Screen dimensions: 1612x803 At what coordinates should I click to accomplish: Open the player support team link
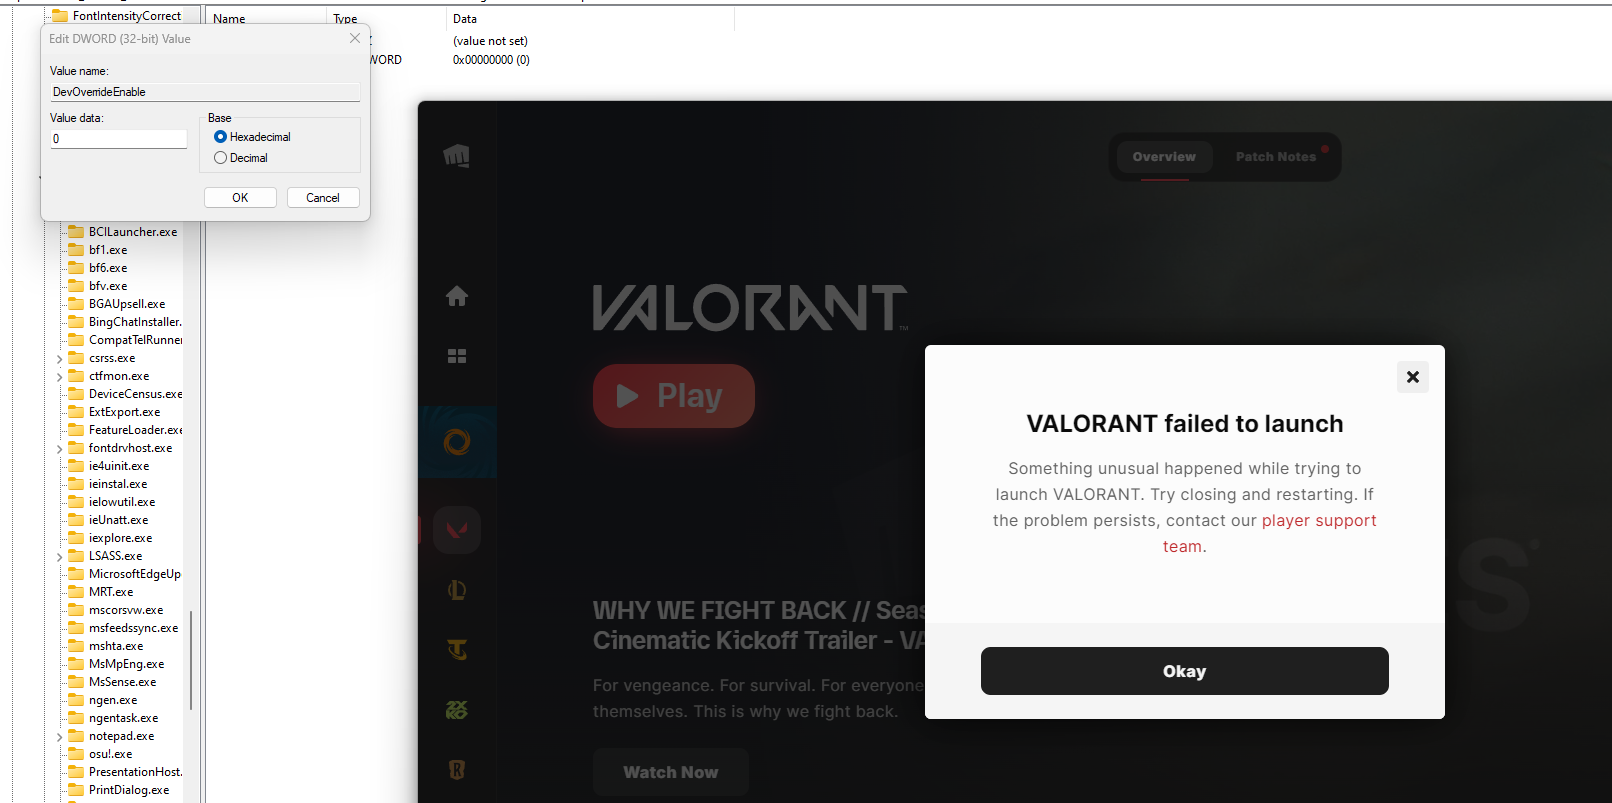pos(1268,533)
